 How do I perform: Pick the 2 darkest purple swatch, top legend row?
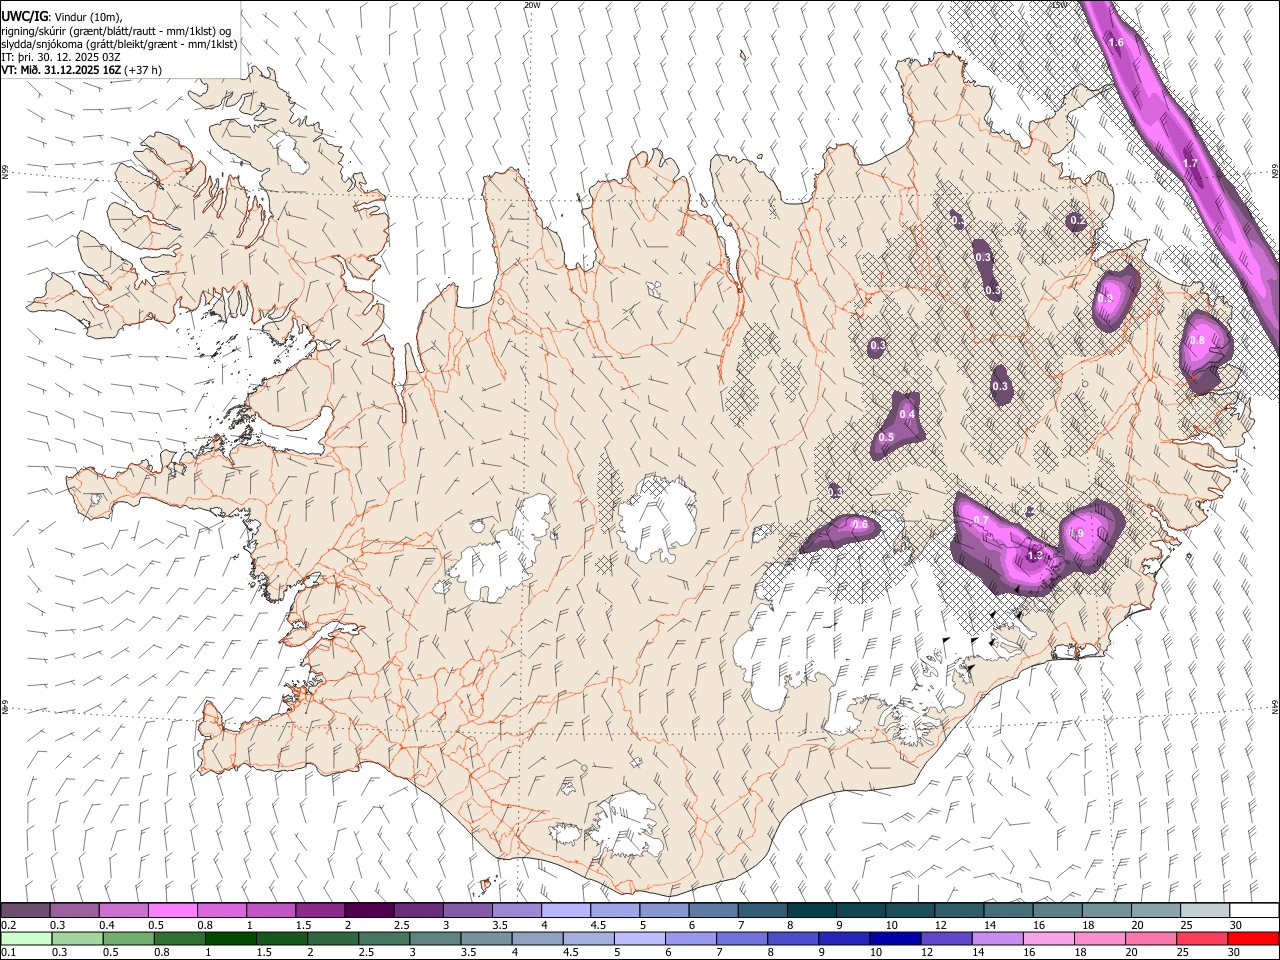coord(368,911)
